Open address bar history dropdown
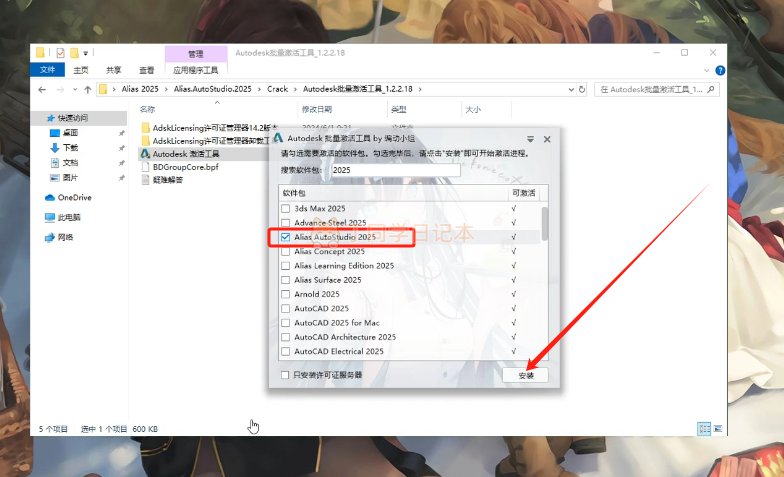Image resolution: width=784 pixels, height=477 pixels. (x=571, y=90)
